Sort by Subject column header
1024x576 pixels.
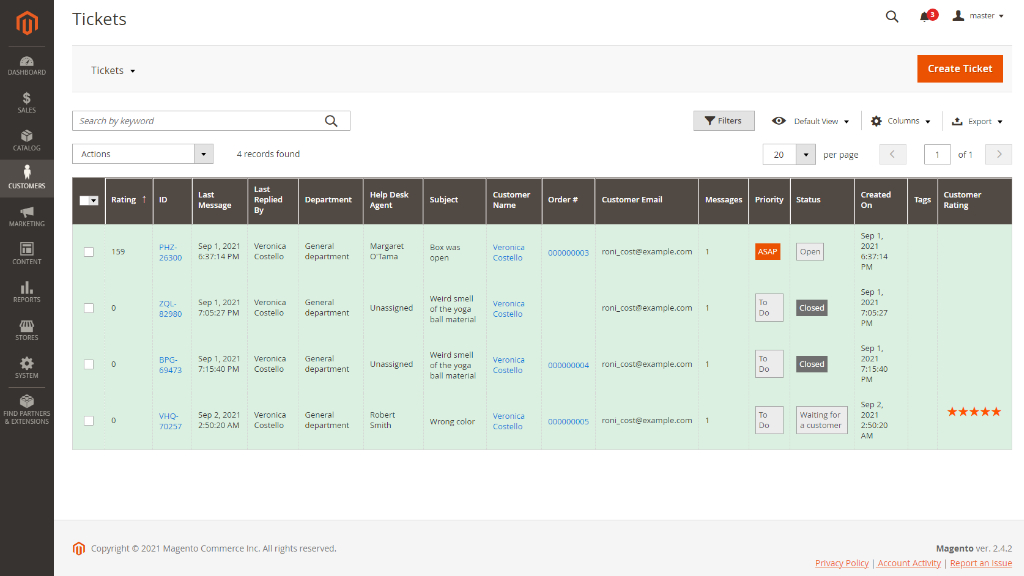tap(455, 200)
